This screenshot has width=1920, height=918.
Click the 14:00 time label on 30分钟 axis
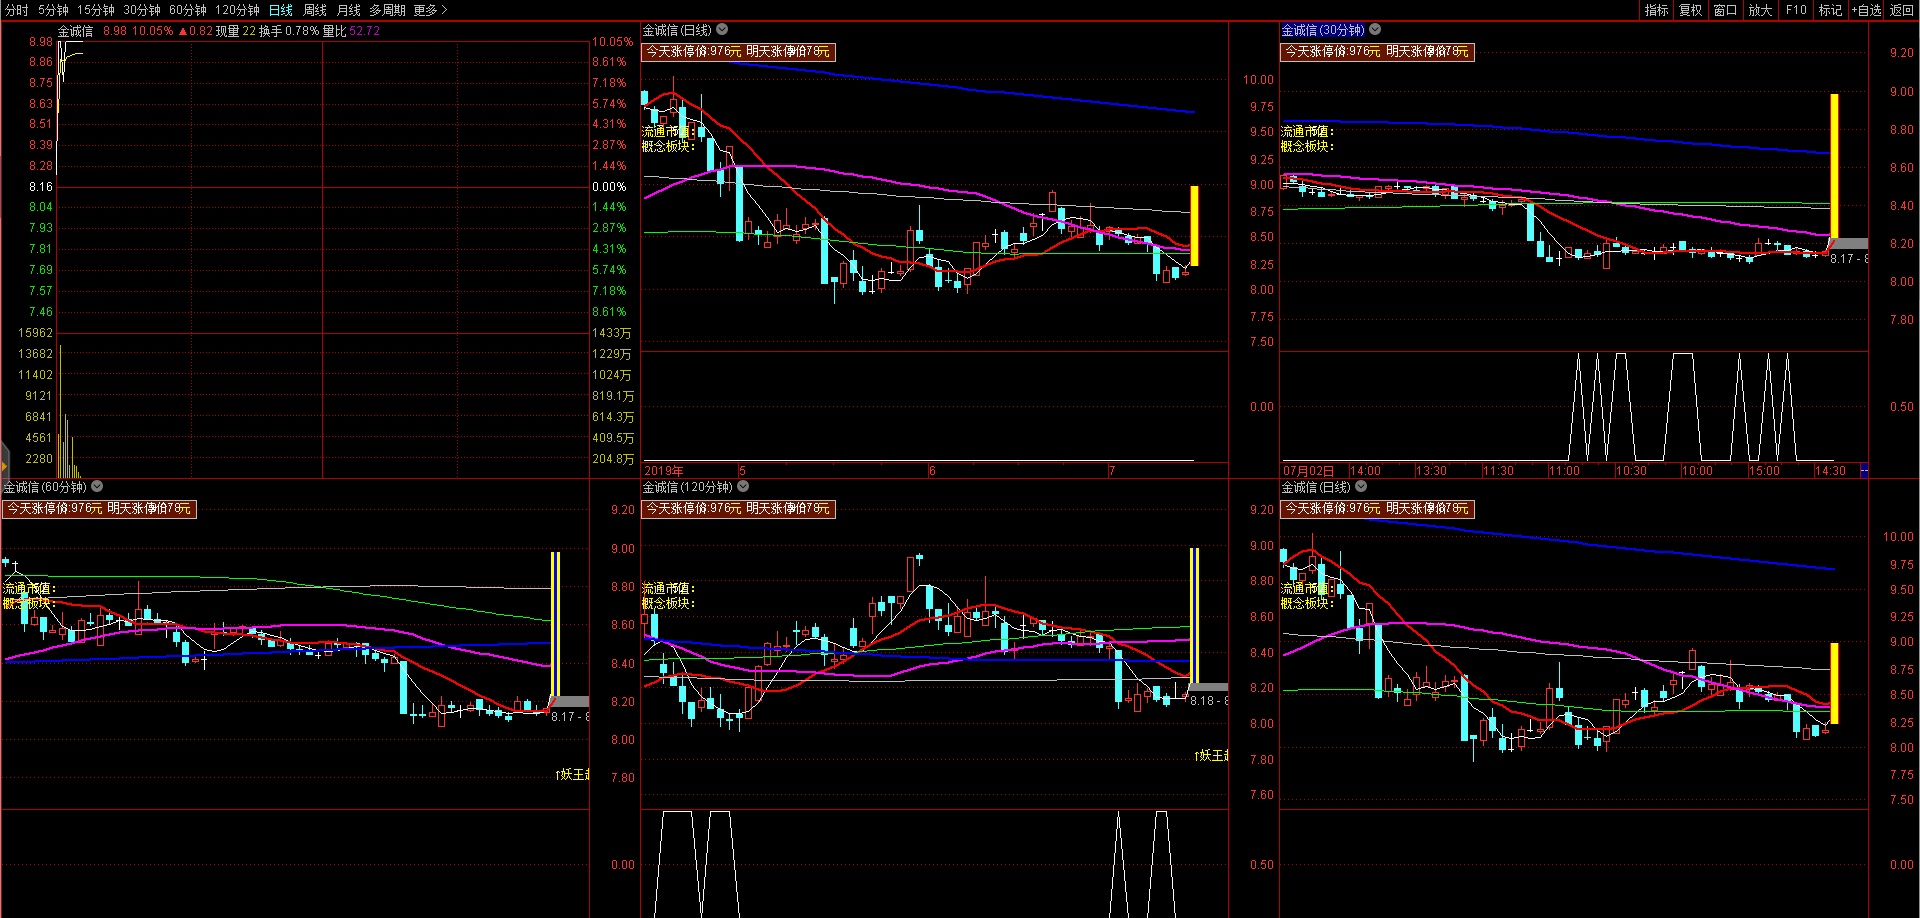(x=1365, y=470)
